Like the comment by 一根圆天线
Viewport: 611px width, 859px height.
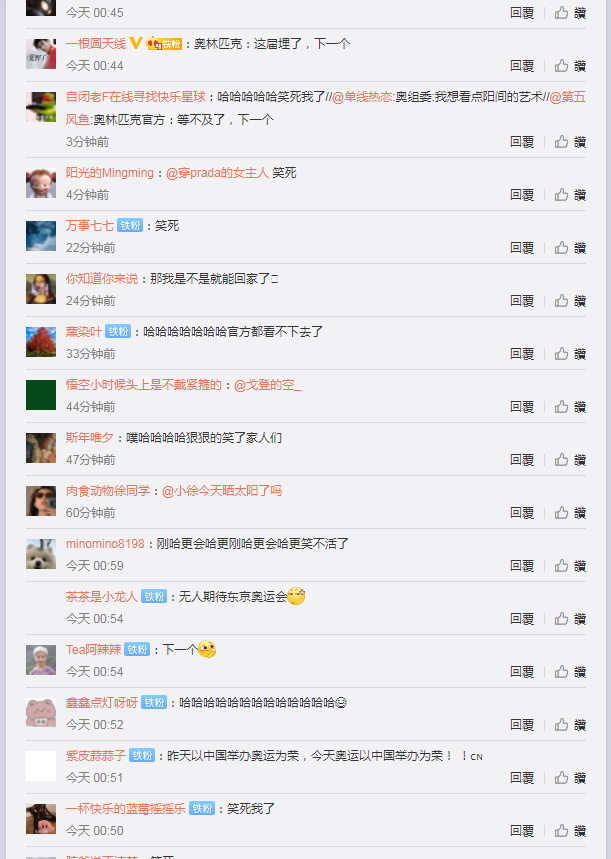(570, 66)
